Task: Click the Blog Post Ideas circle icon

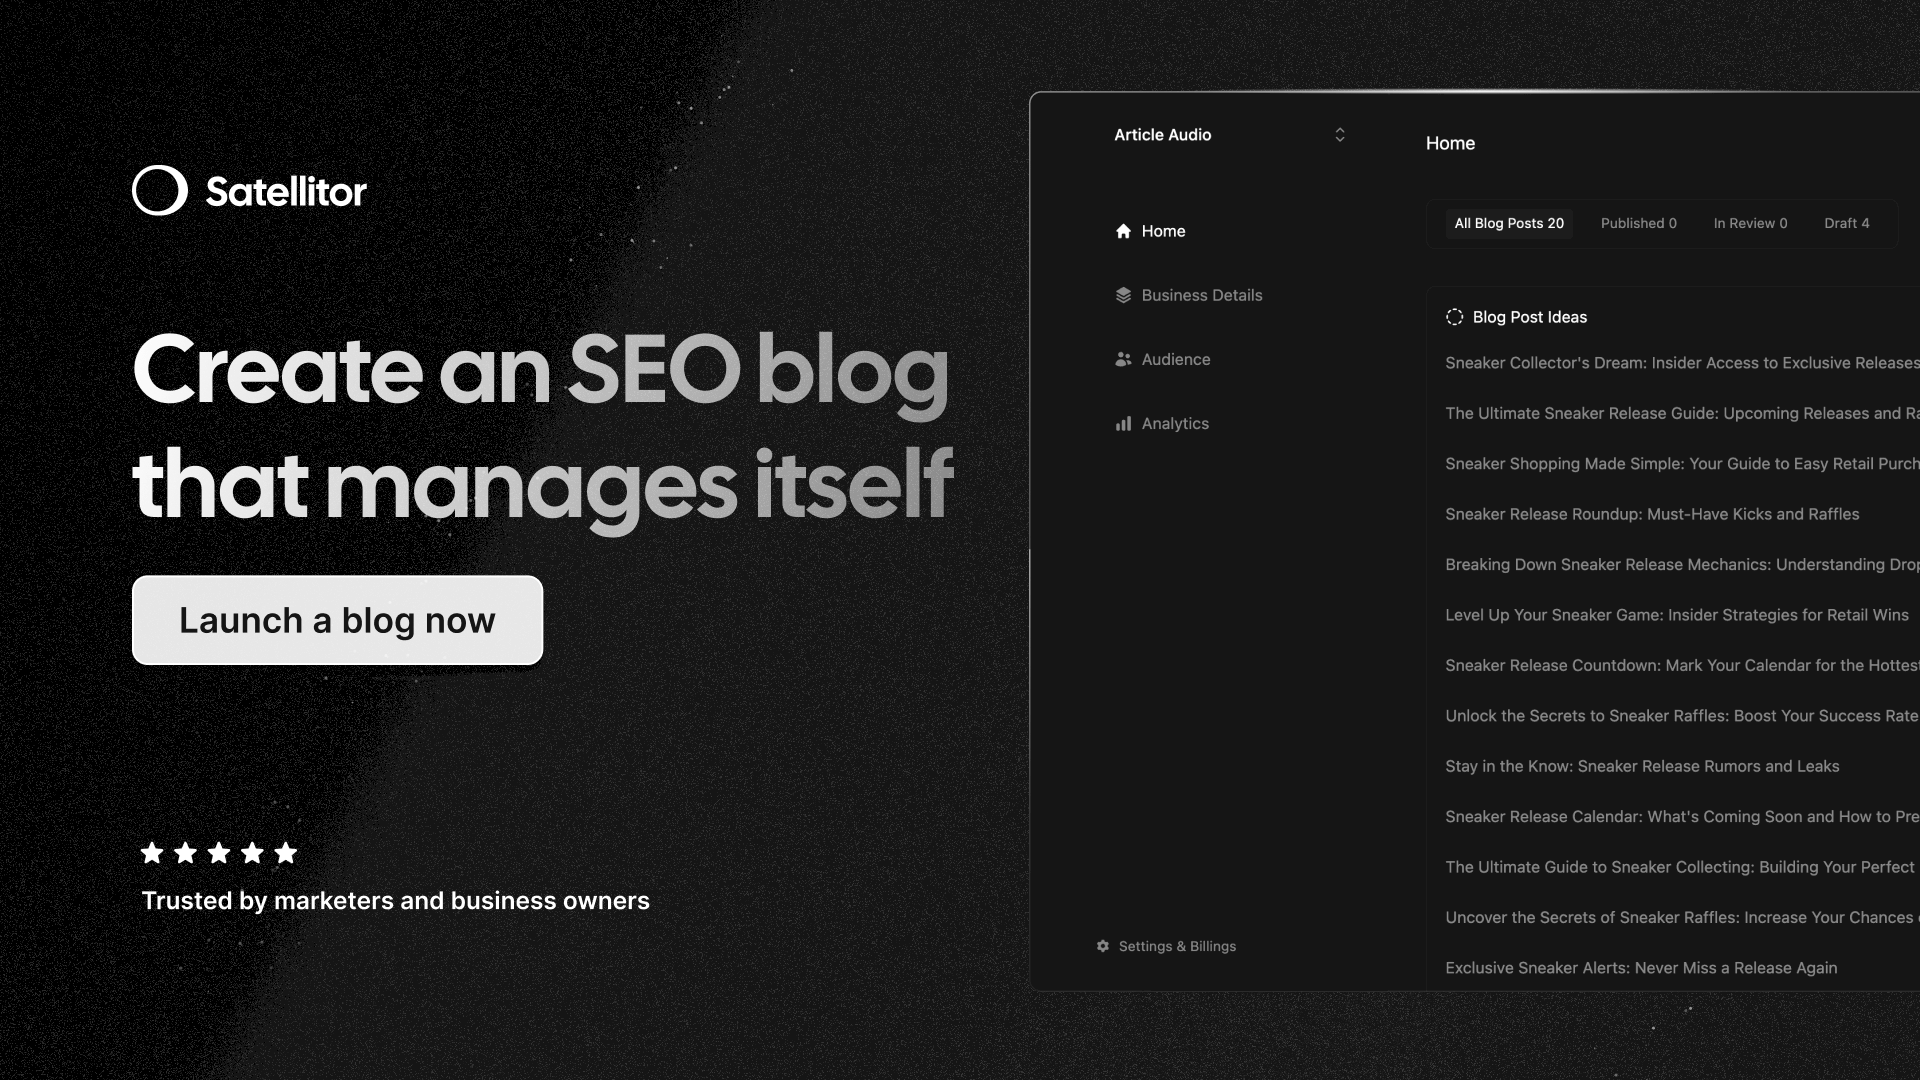Action: coord(1455,316)
